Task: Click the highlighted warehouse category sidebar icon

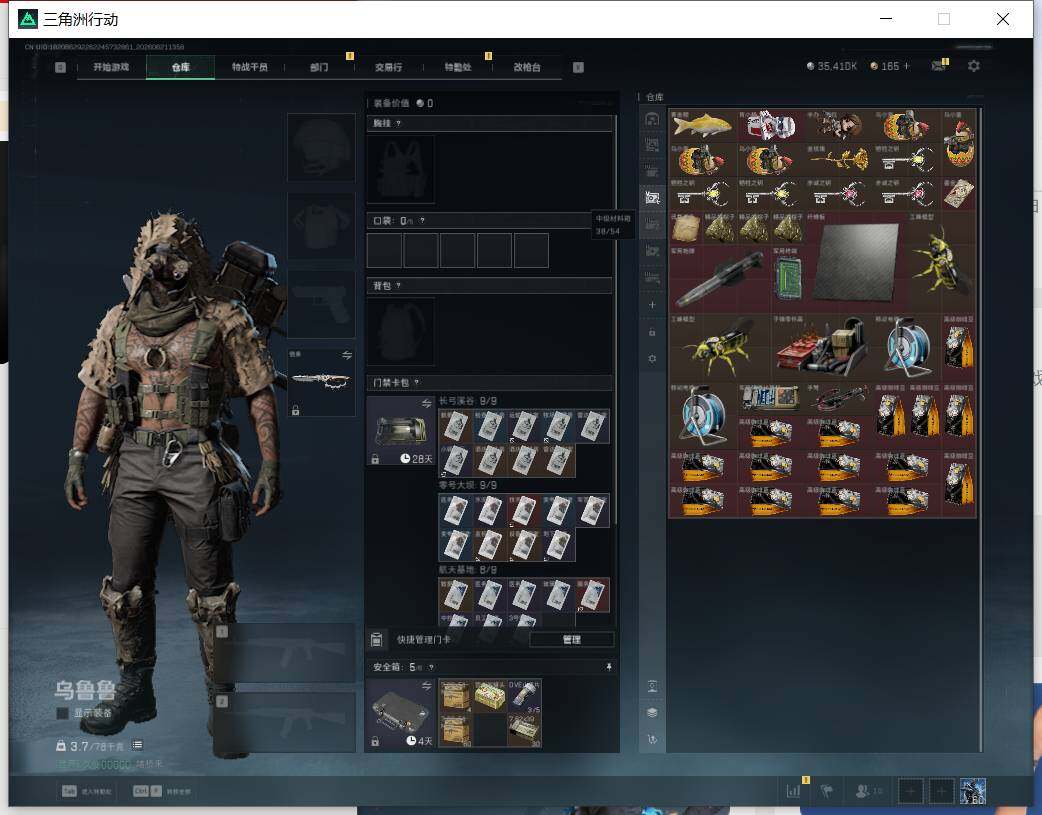Action: point(653,197)
